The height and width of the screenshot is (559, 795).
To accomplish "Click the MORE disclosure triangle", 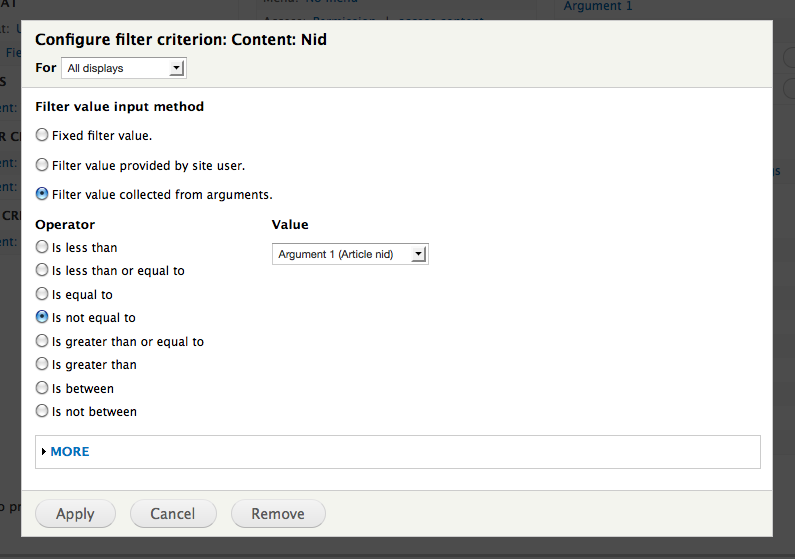I will pyautogui.click(x=44, y=452).
